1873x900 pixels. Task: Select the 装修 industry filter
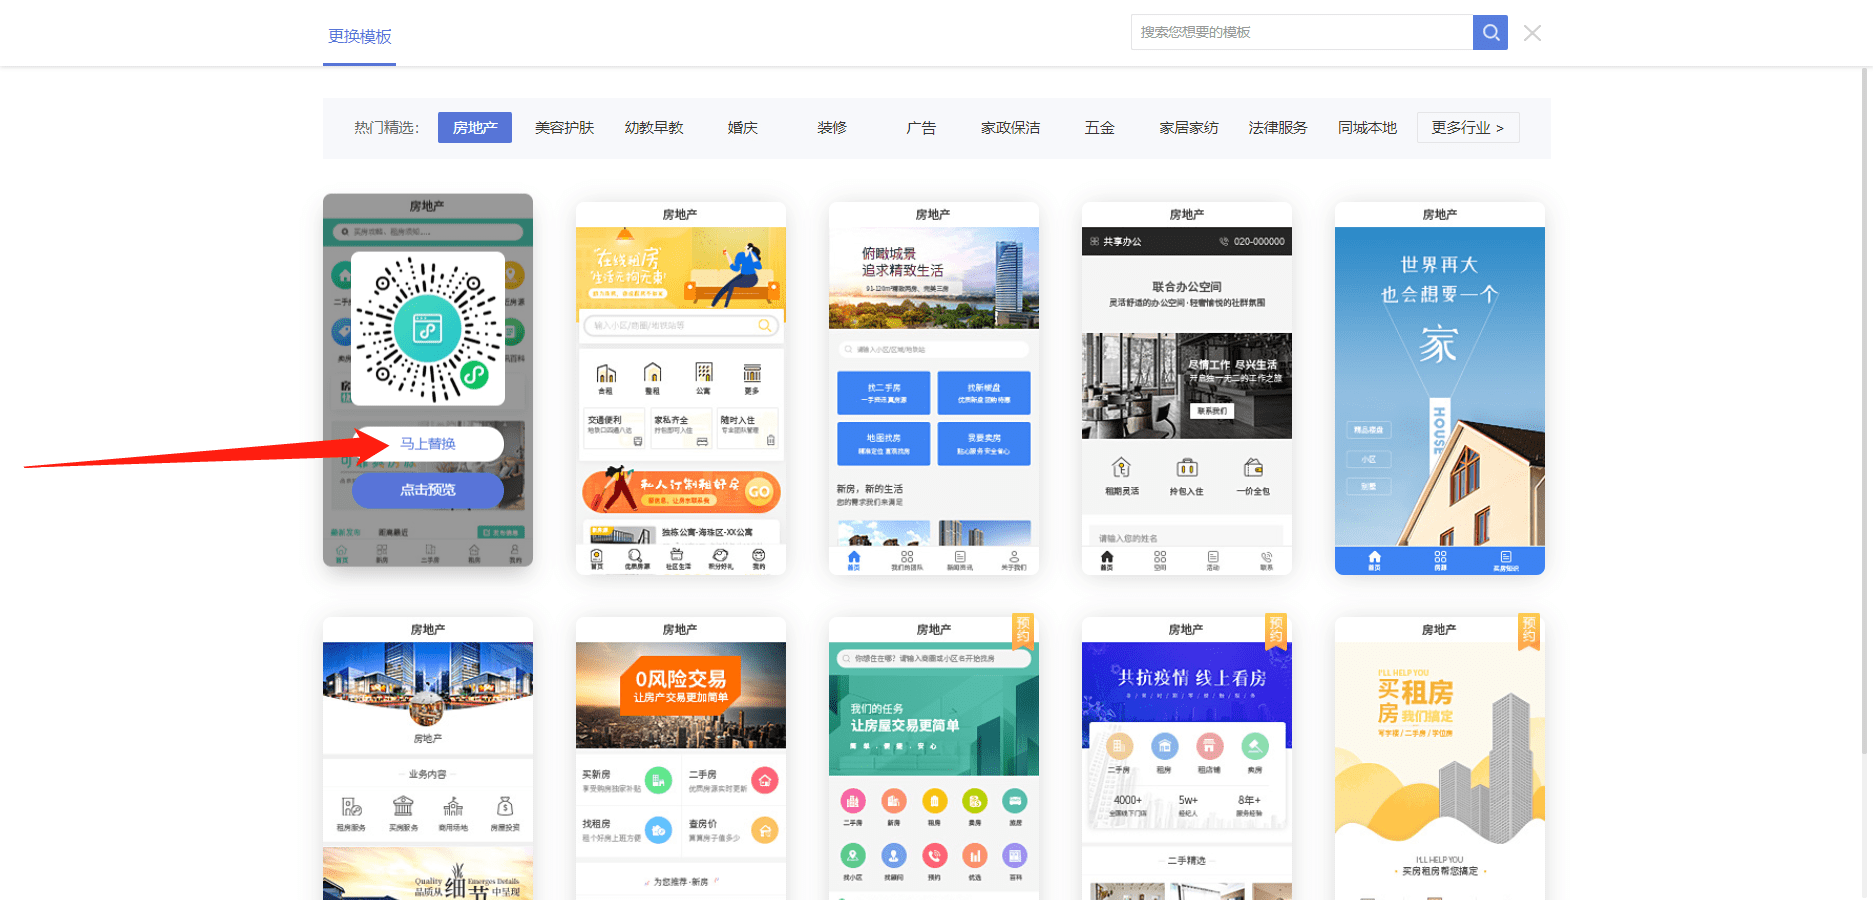tap(831, 128)
